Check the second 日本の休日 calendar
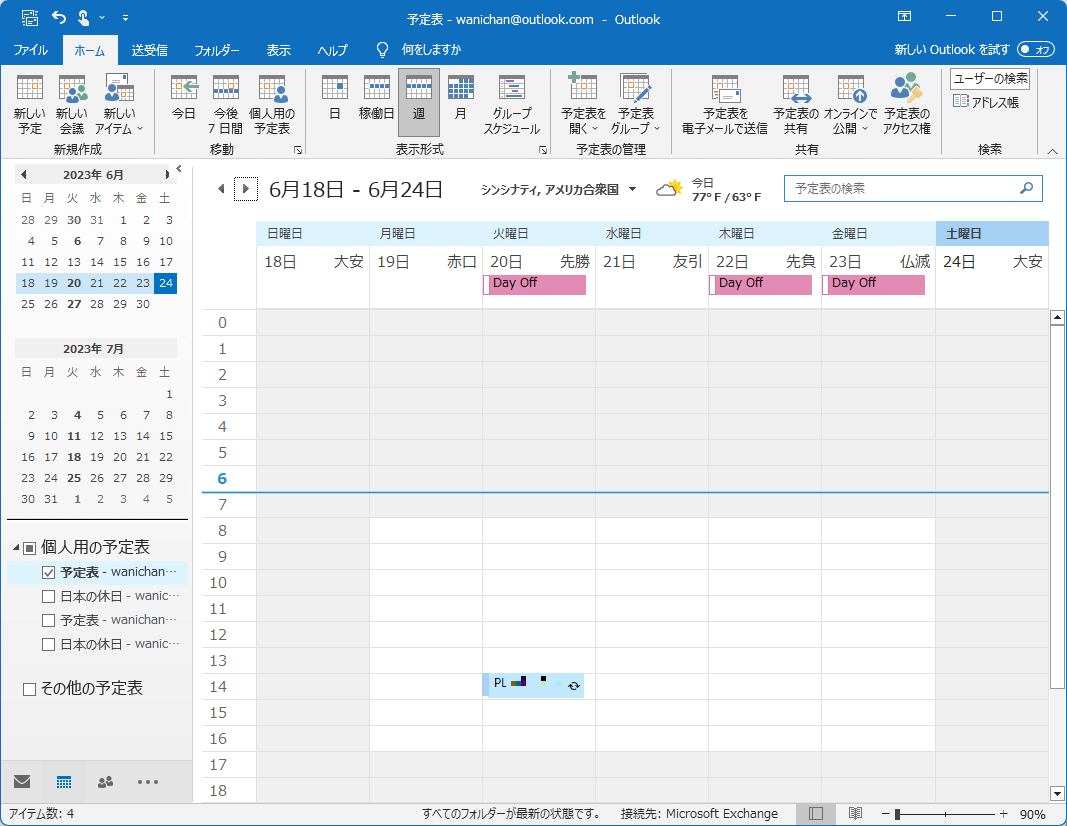 point(48,644)
